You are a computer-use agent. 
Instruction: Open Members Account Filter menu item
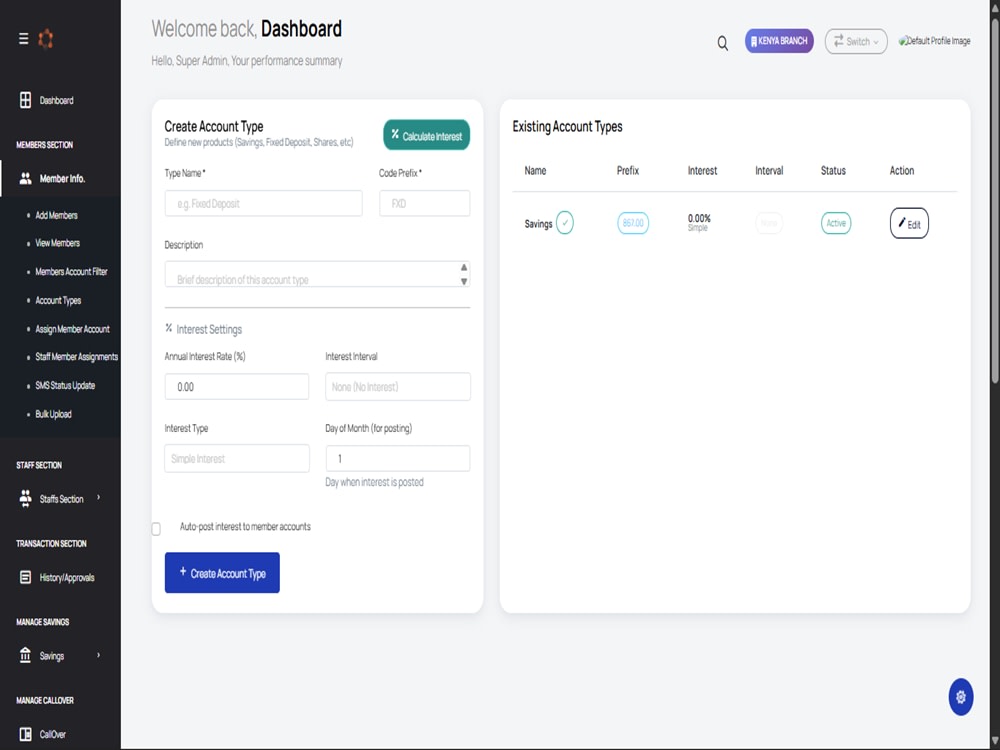coord(71,272)
